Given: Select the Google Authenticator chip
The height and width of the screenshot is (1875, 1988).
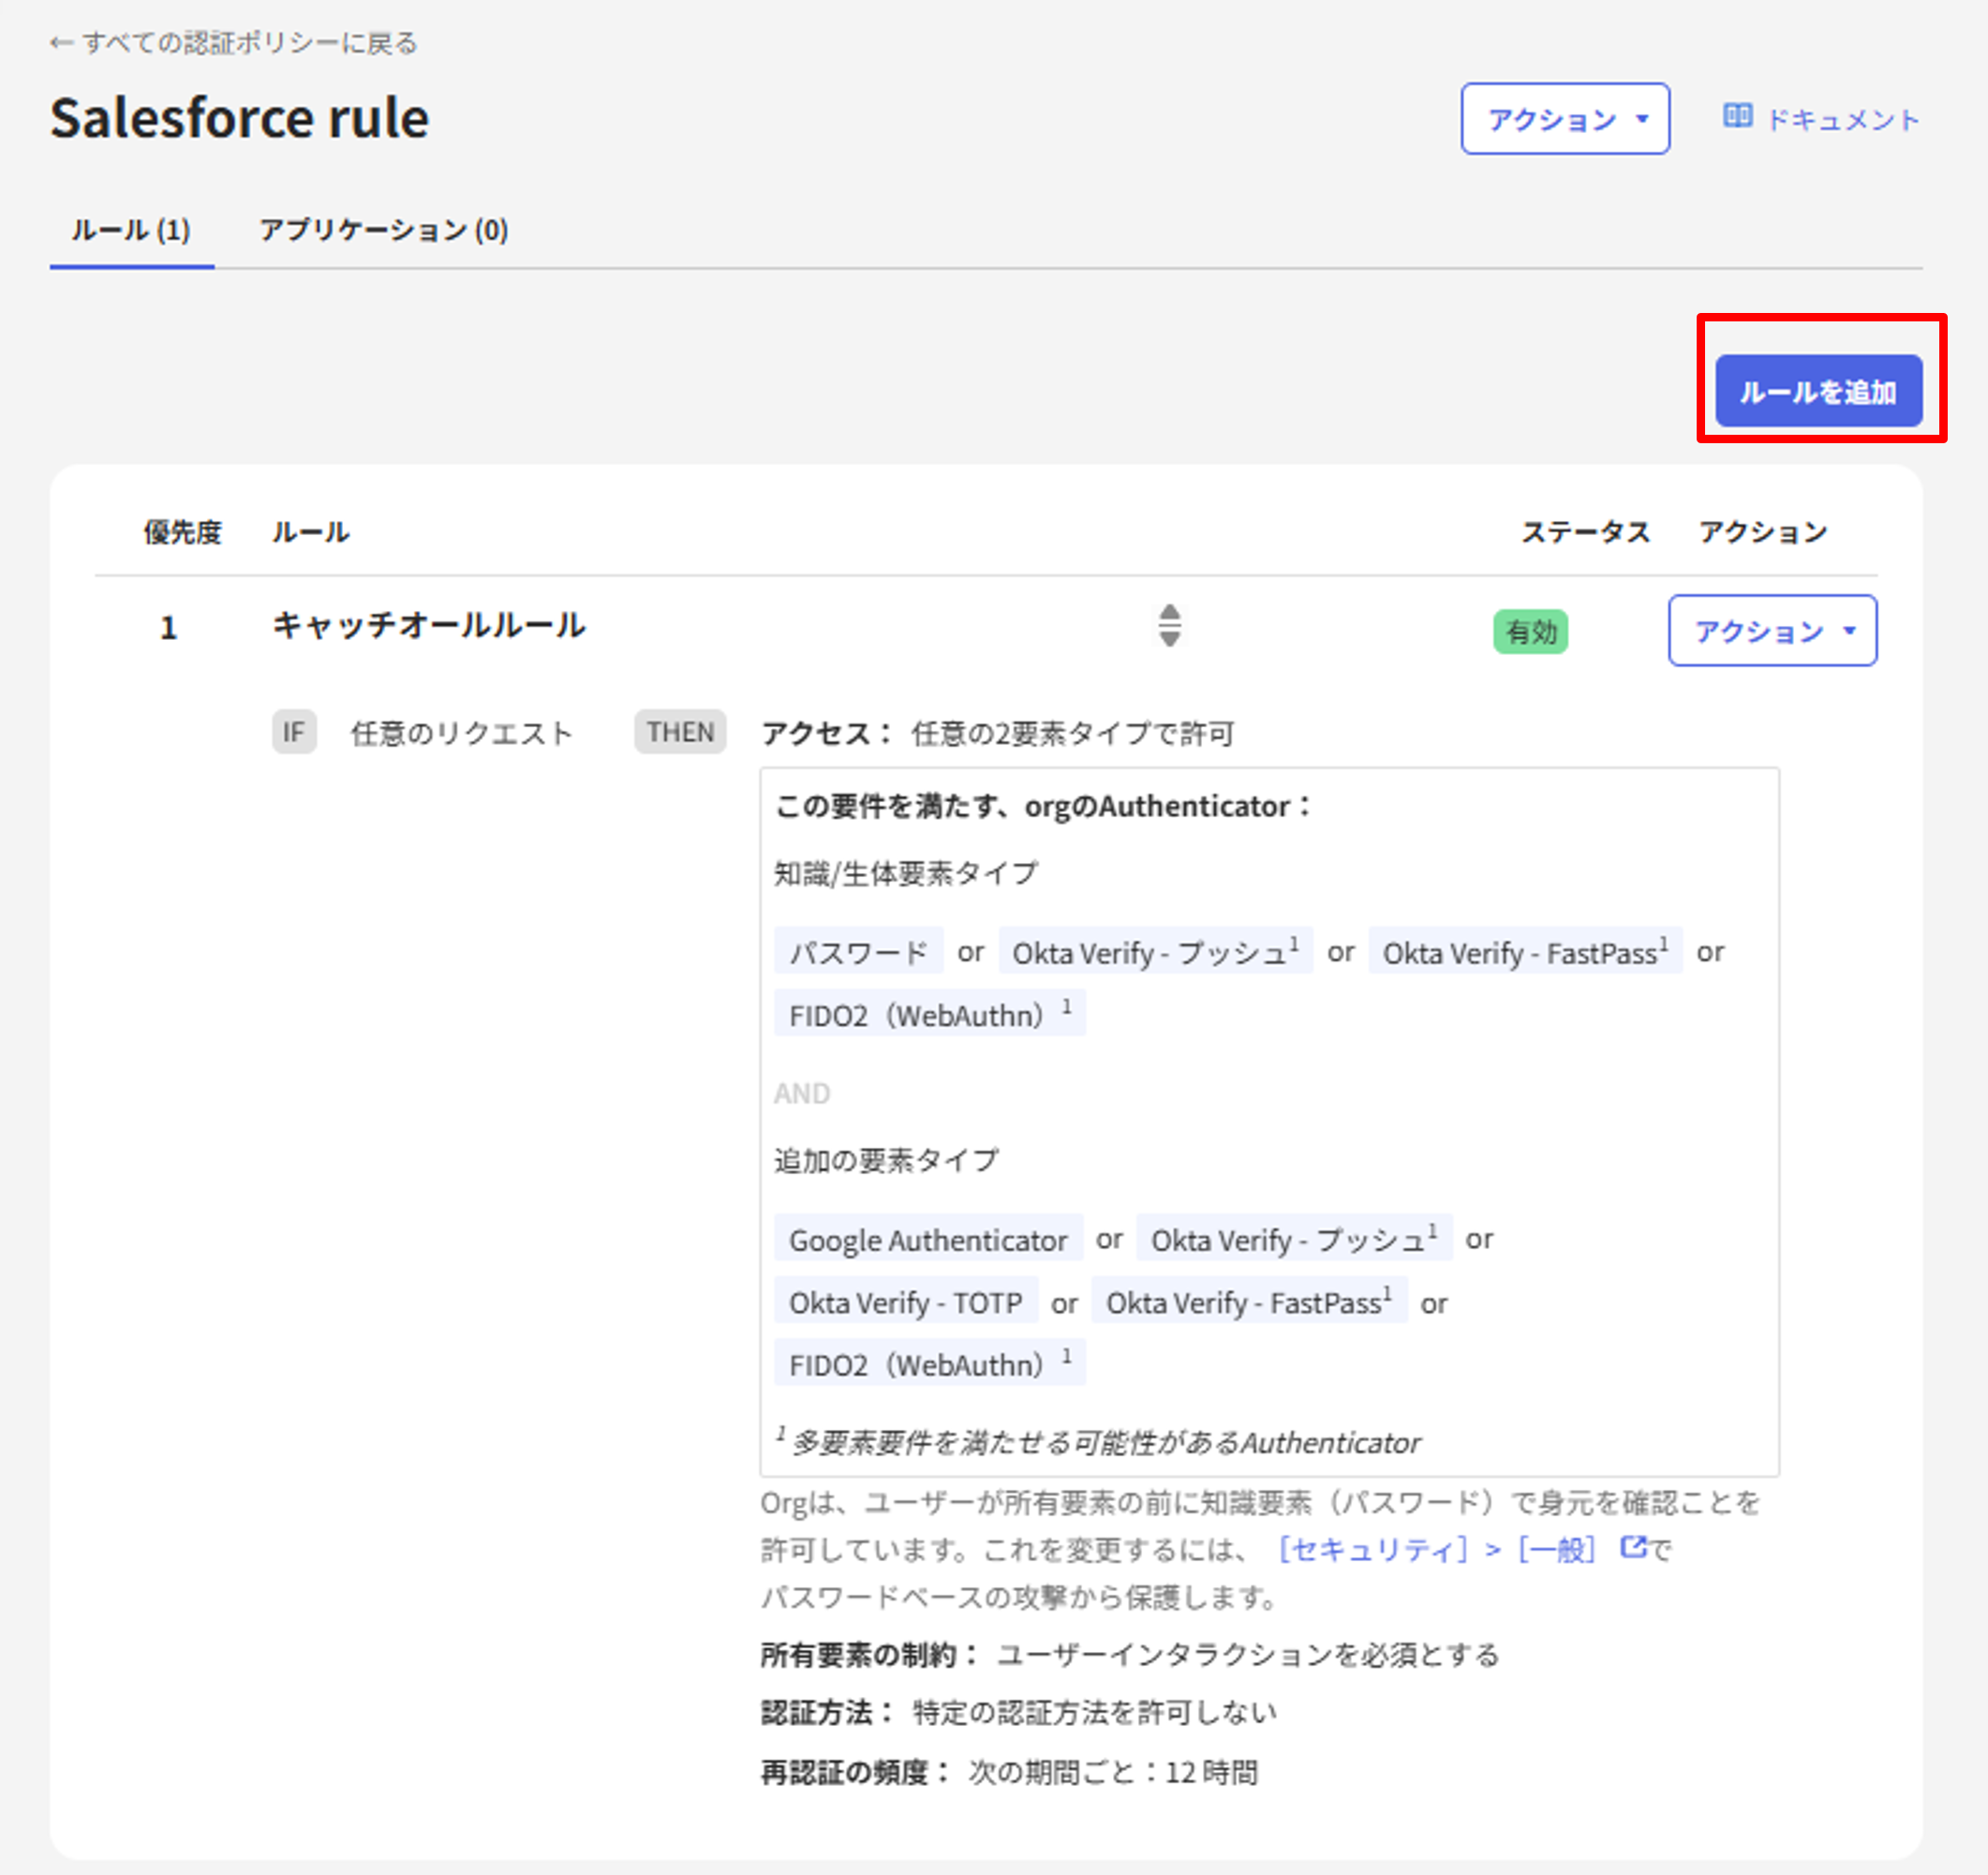Looking at the screenshot, I should pos(928,1239).
